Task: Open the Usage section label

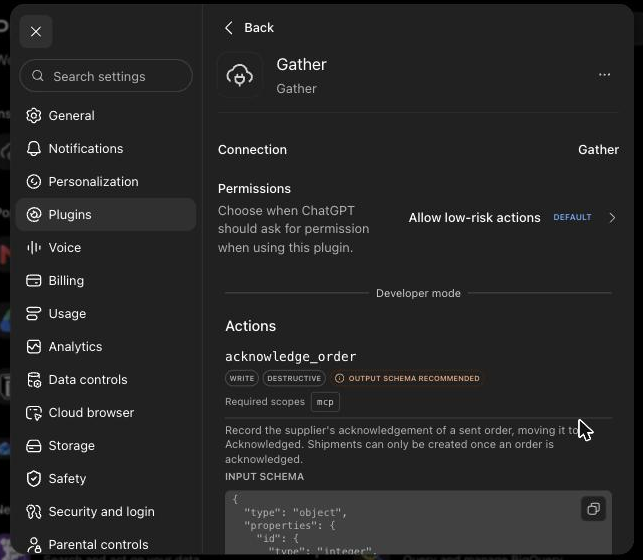Action: 67,314
